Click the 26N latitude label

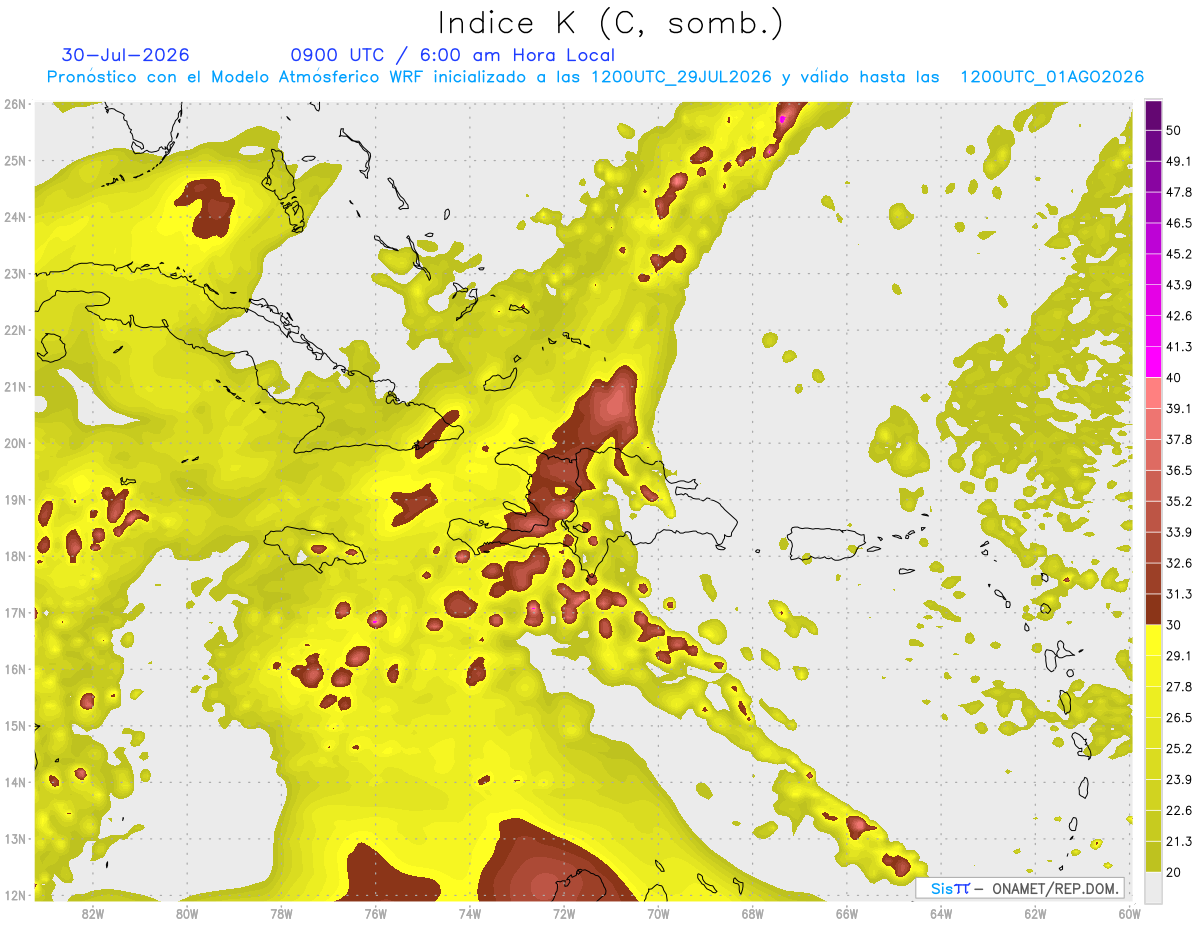coord(15,104)
